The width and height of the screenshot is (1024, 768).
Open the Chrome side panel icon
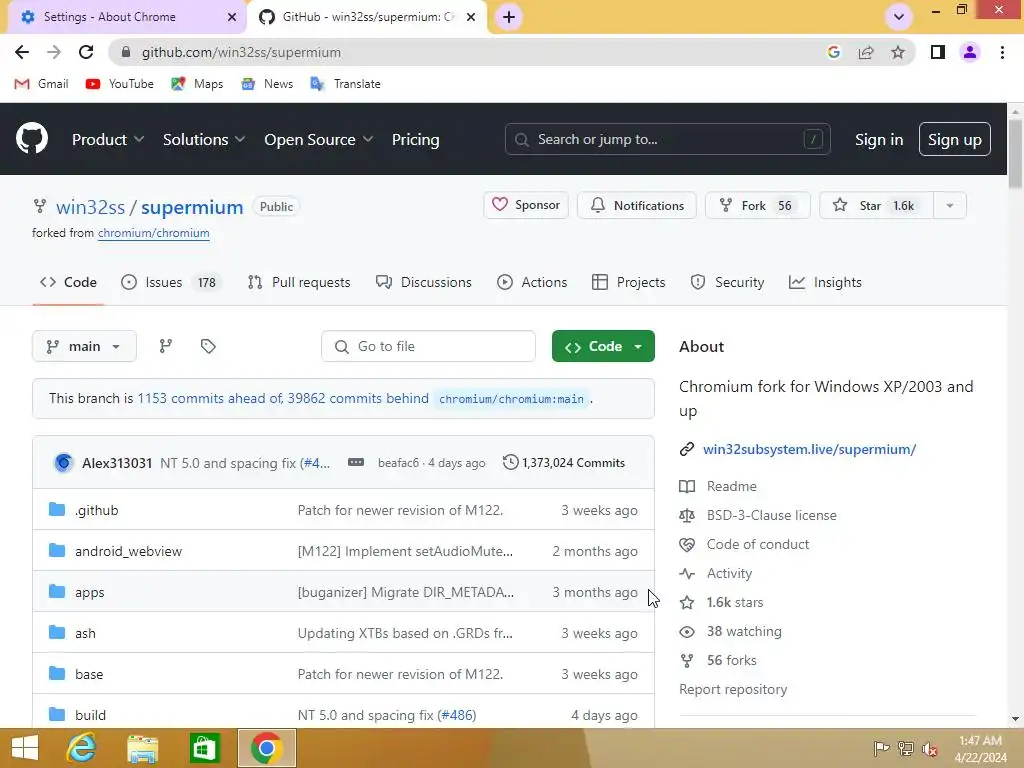937,52
